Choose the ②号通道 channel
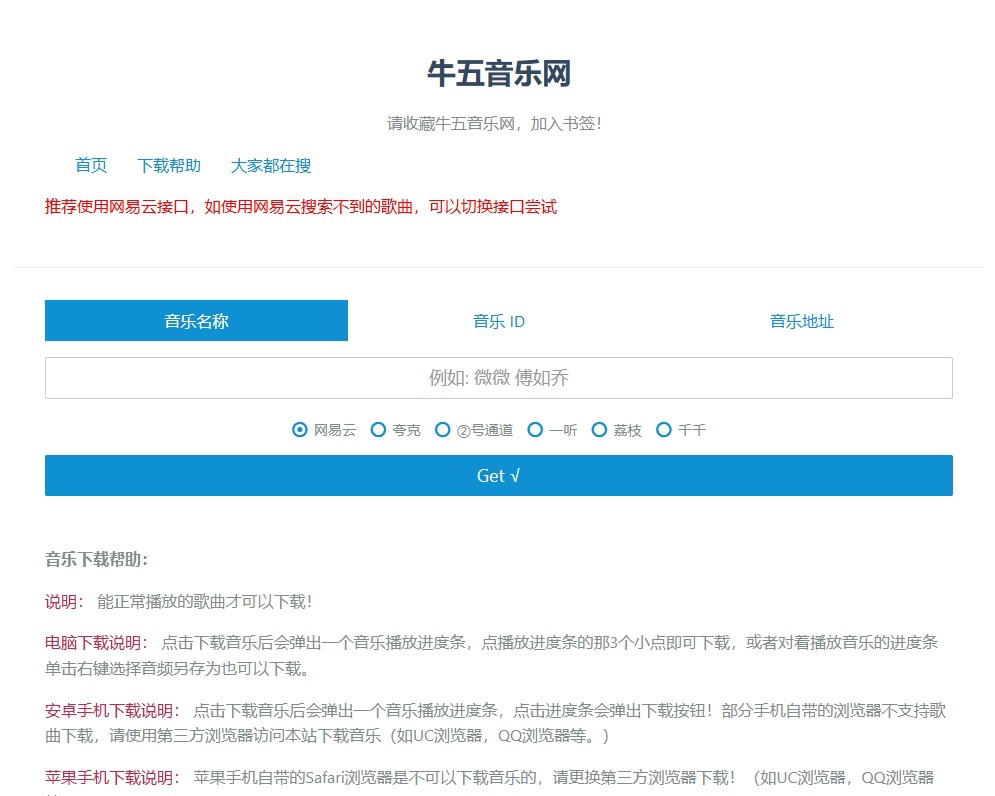Image resolution: width=995 pixels, height=796 pixels. 442,429
